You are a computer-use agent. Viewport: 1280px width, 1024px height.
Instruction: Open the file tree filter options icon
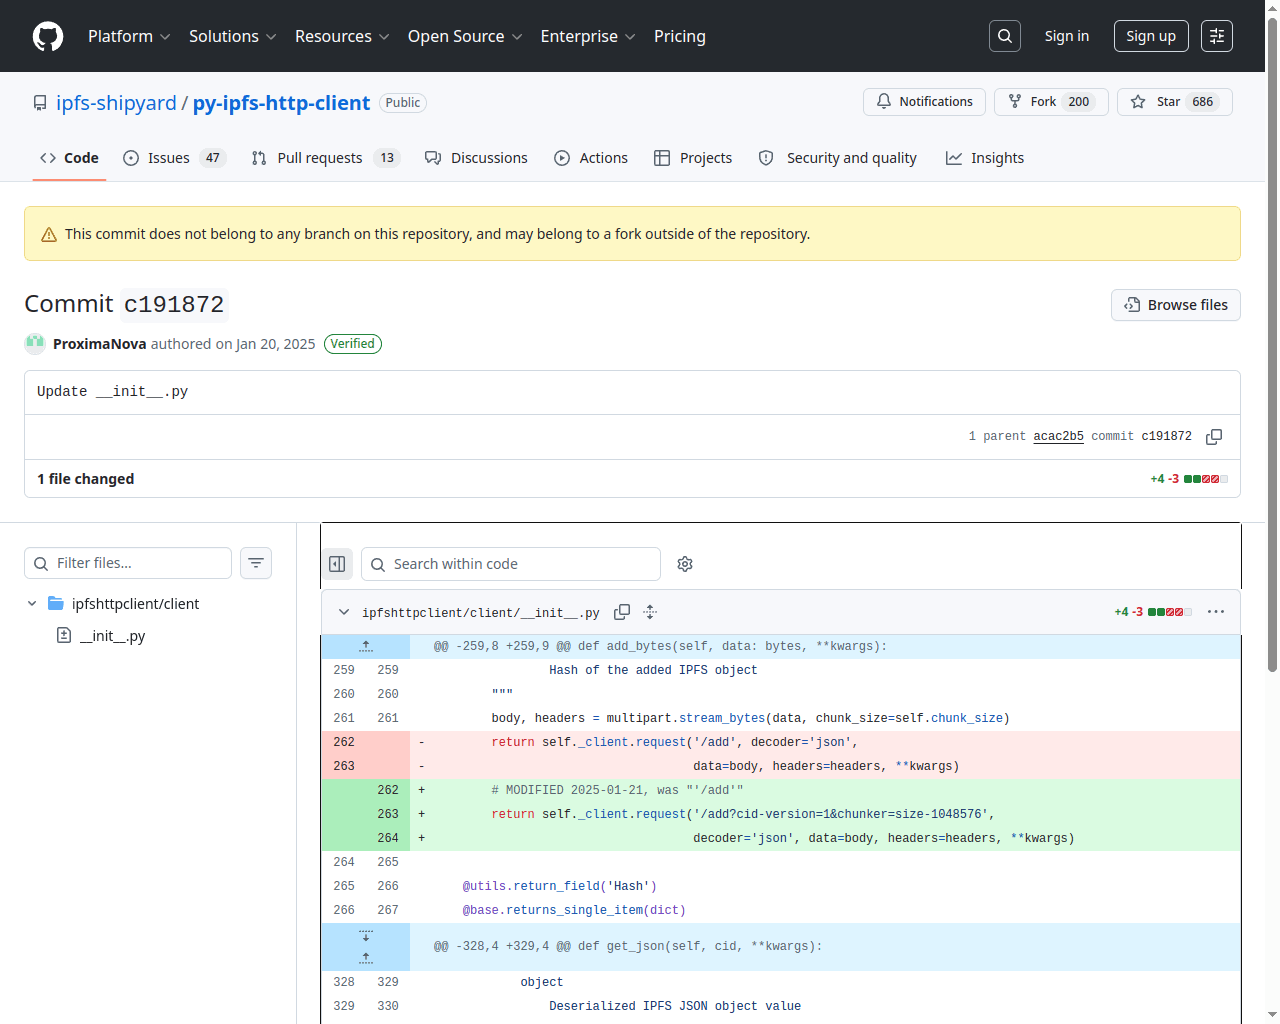point(256,563)
